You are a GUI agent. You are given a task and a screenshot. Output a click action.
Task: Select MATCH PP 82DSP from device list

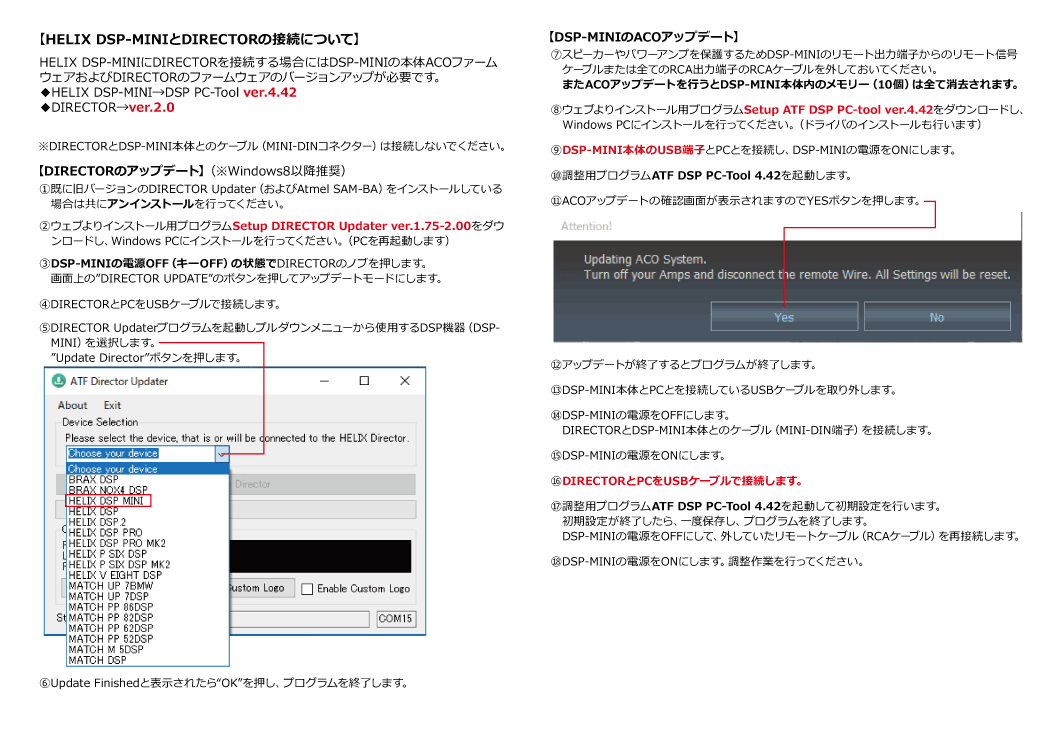[x=148, y=618]
